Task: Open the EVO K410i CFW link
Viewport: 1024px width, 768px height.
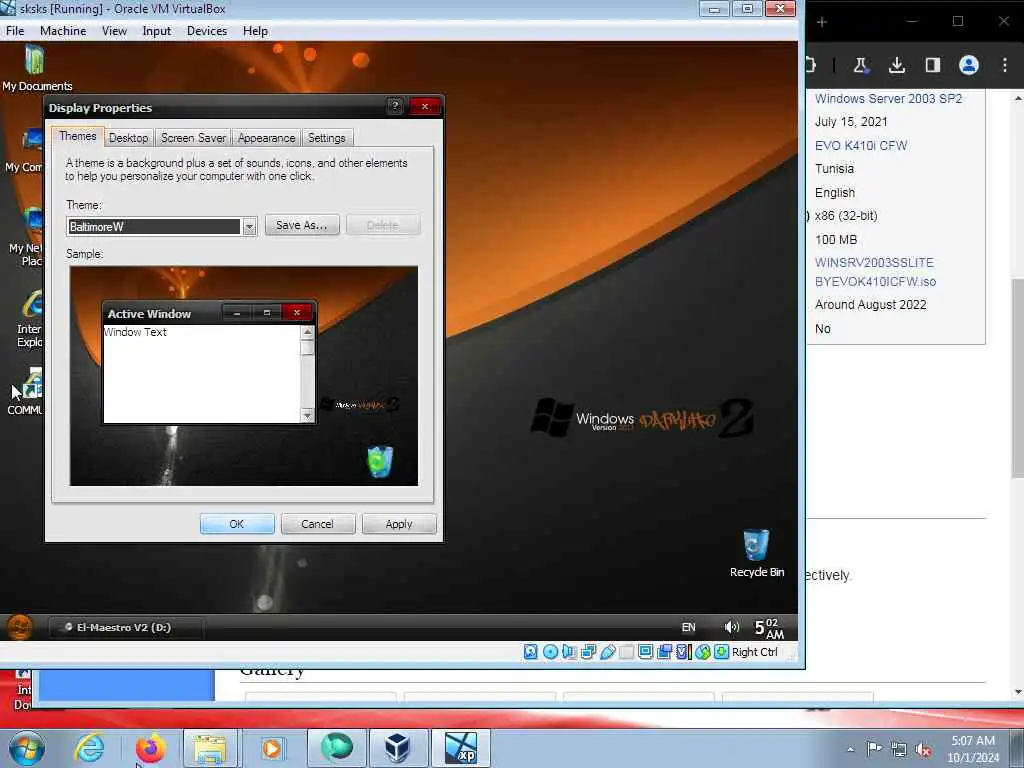Action: (x=861, y=146)
